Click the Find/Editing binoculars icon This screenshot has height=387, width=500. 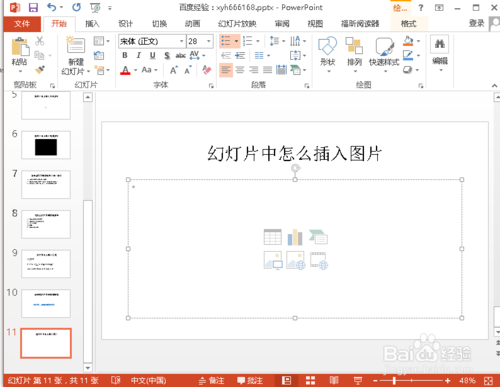pyautogui.click(x=440, y=44)
